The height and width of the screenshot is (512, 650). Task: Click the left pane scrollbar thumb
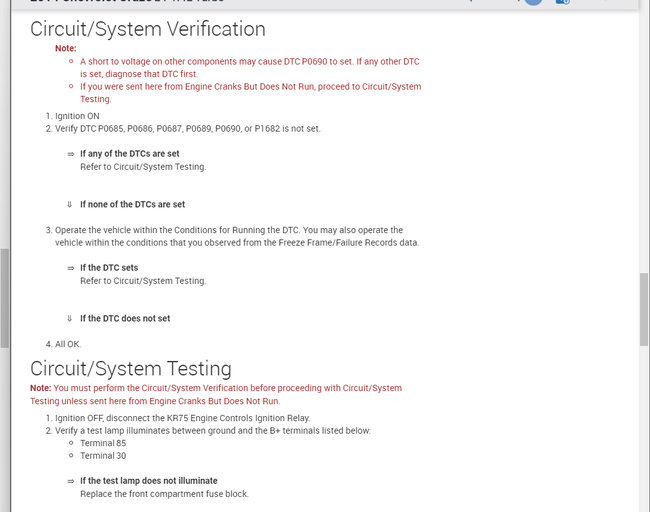click(x=4, y=300)
